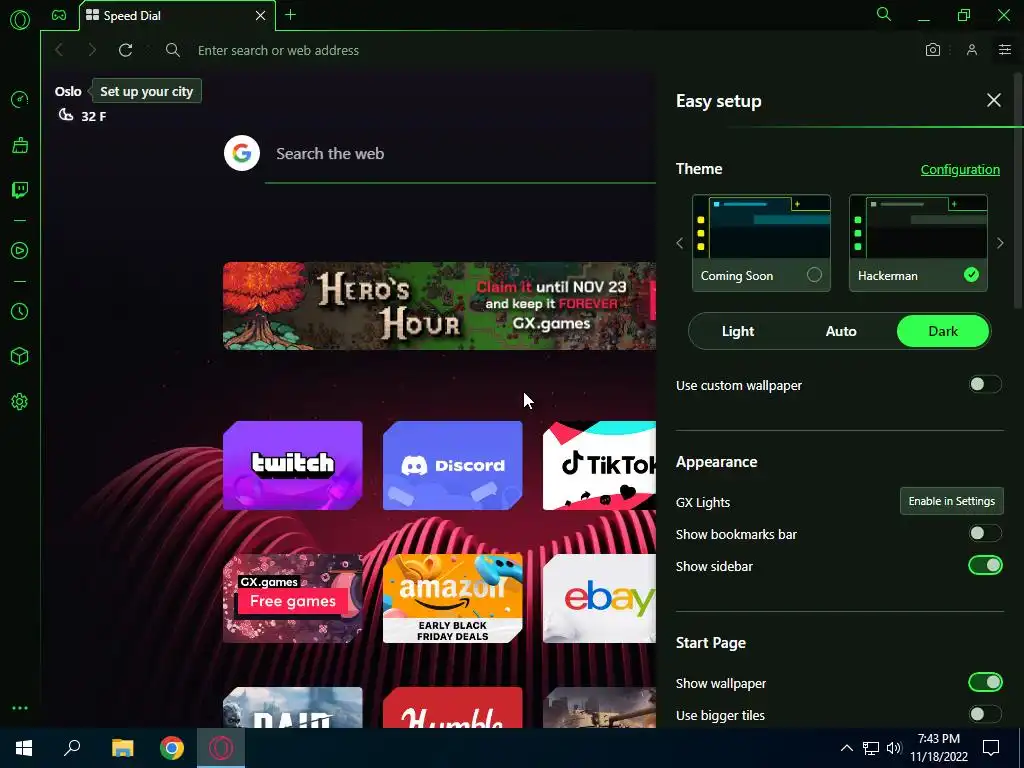Click the forward navigation arrow
The height and width of the screenshot is (768, 1024).
pyautogui.click(x=92, y=50)
